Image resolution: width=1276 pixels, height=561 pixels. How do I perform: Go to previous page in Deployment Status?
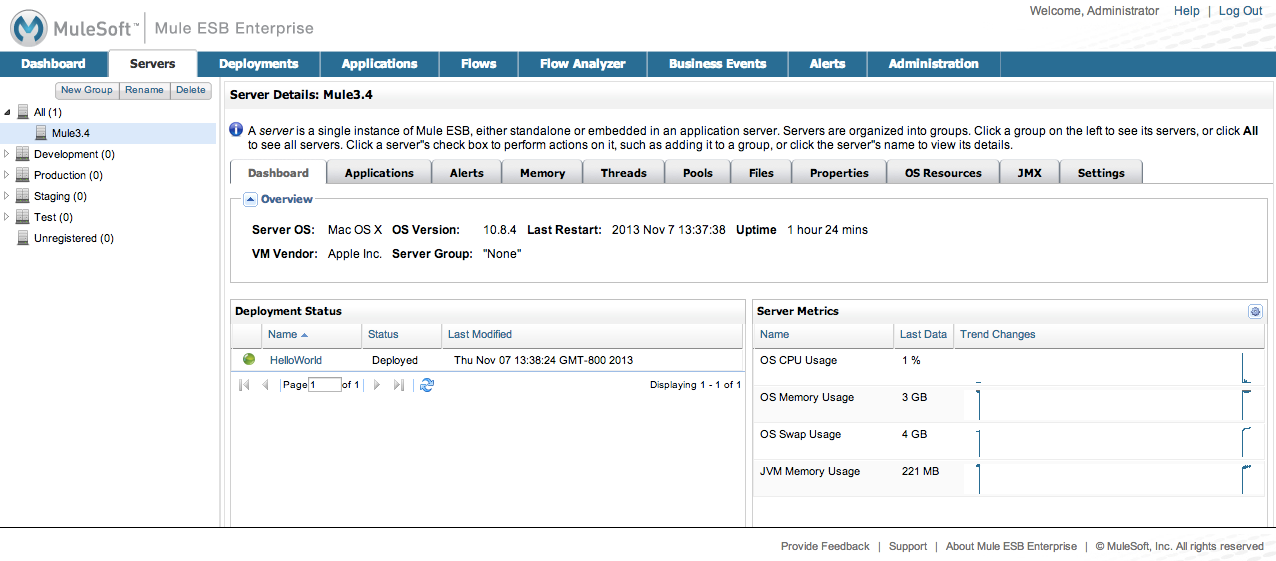tap(265, 385)
